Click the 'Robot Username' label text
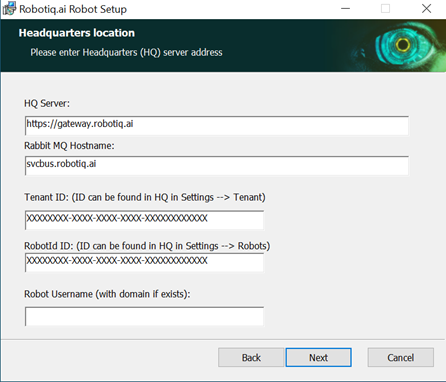The image size is (446, 382). 107,294
